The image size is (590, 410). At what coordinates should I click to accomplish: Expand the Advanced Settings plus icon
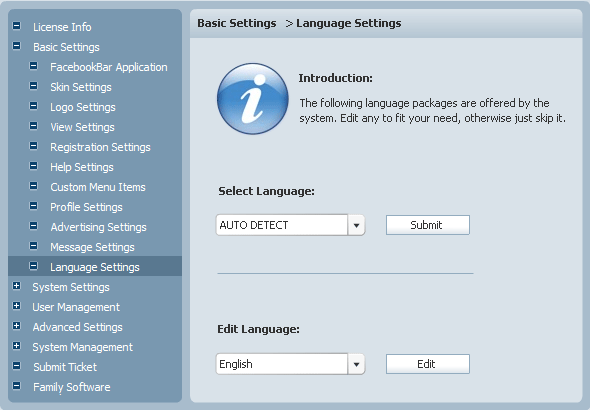(x=17, y=326)
